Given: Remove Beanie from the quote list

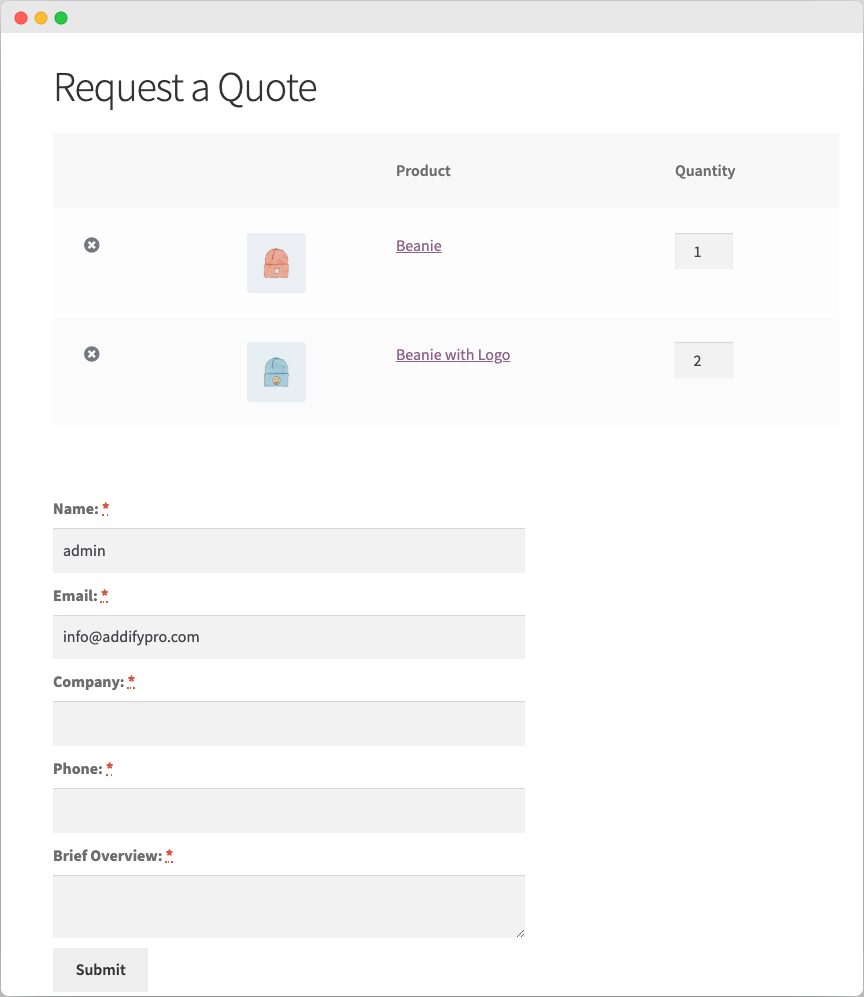Looking at the screenshot, I should pos(91,244).
